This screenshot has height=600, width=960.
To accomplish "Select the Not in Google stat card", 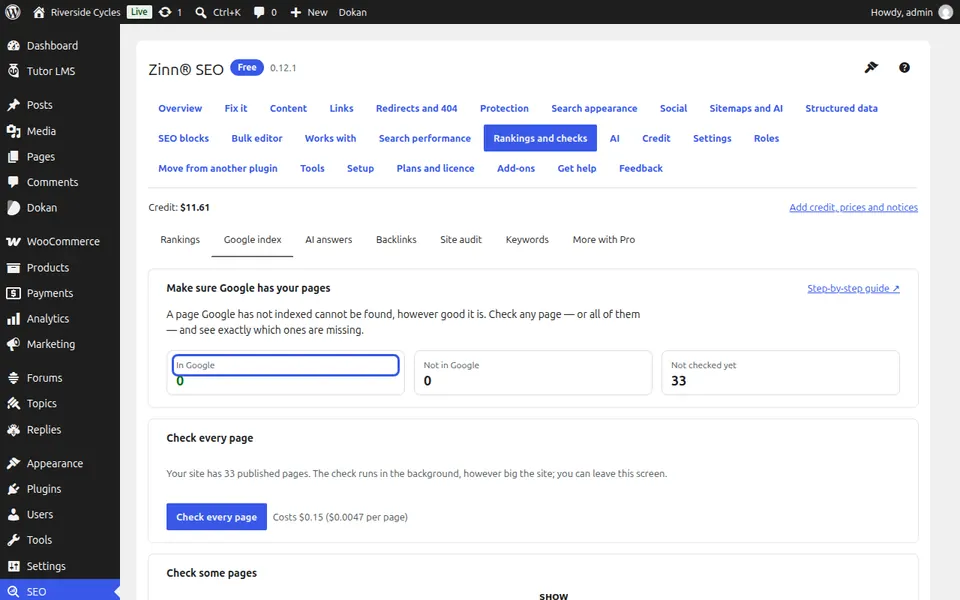I will click(x=533, y=372).
